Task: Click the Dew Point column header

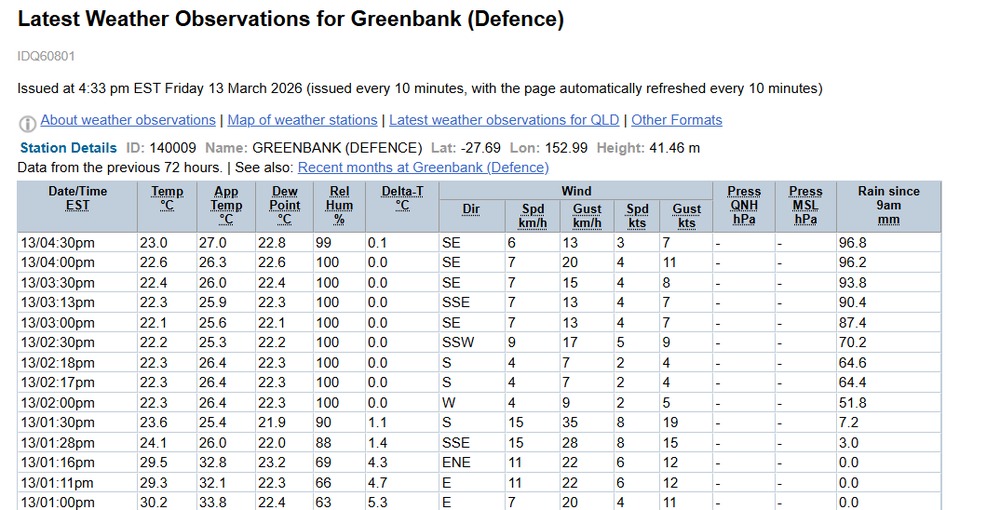Action: coord(285,205)
